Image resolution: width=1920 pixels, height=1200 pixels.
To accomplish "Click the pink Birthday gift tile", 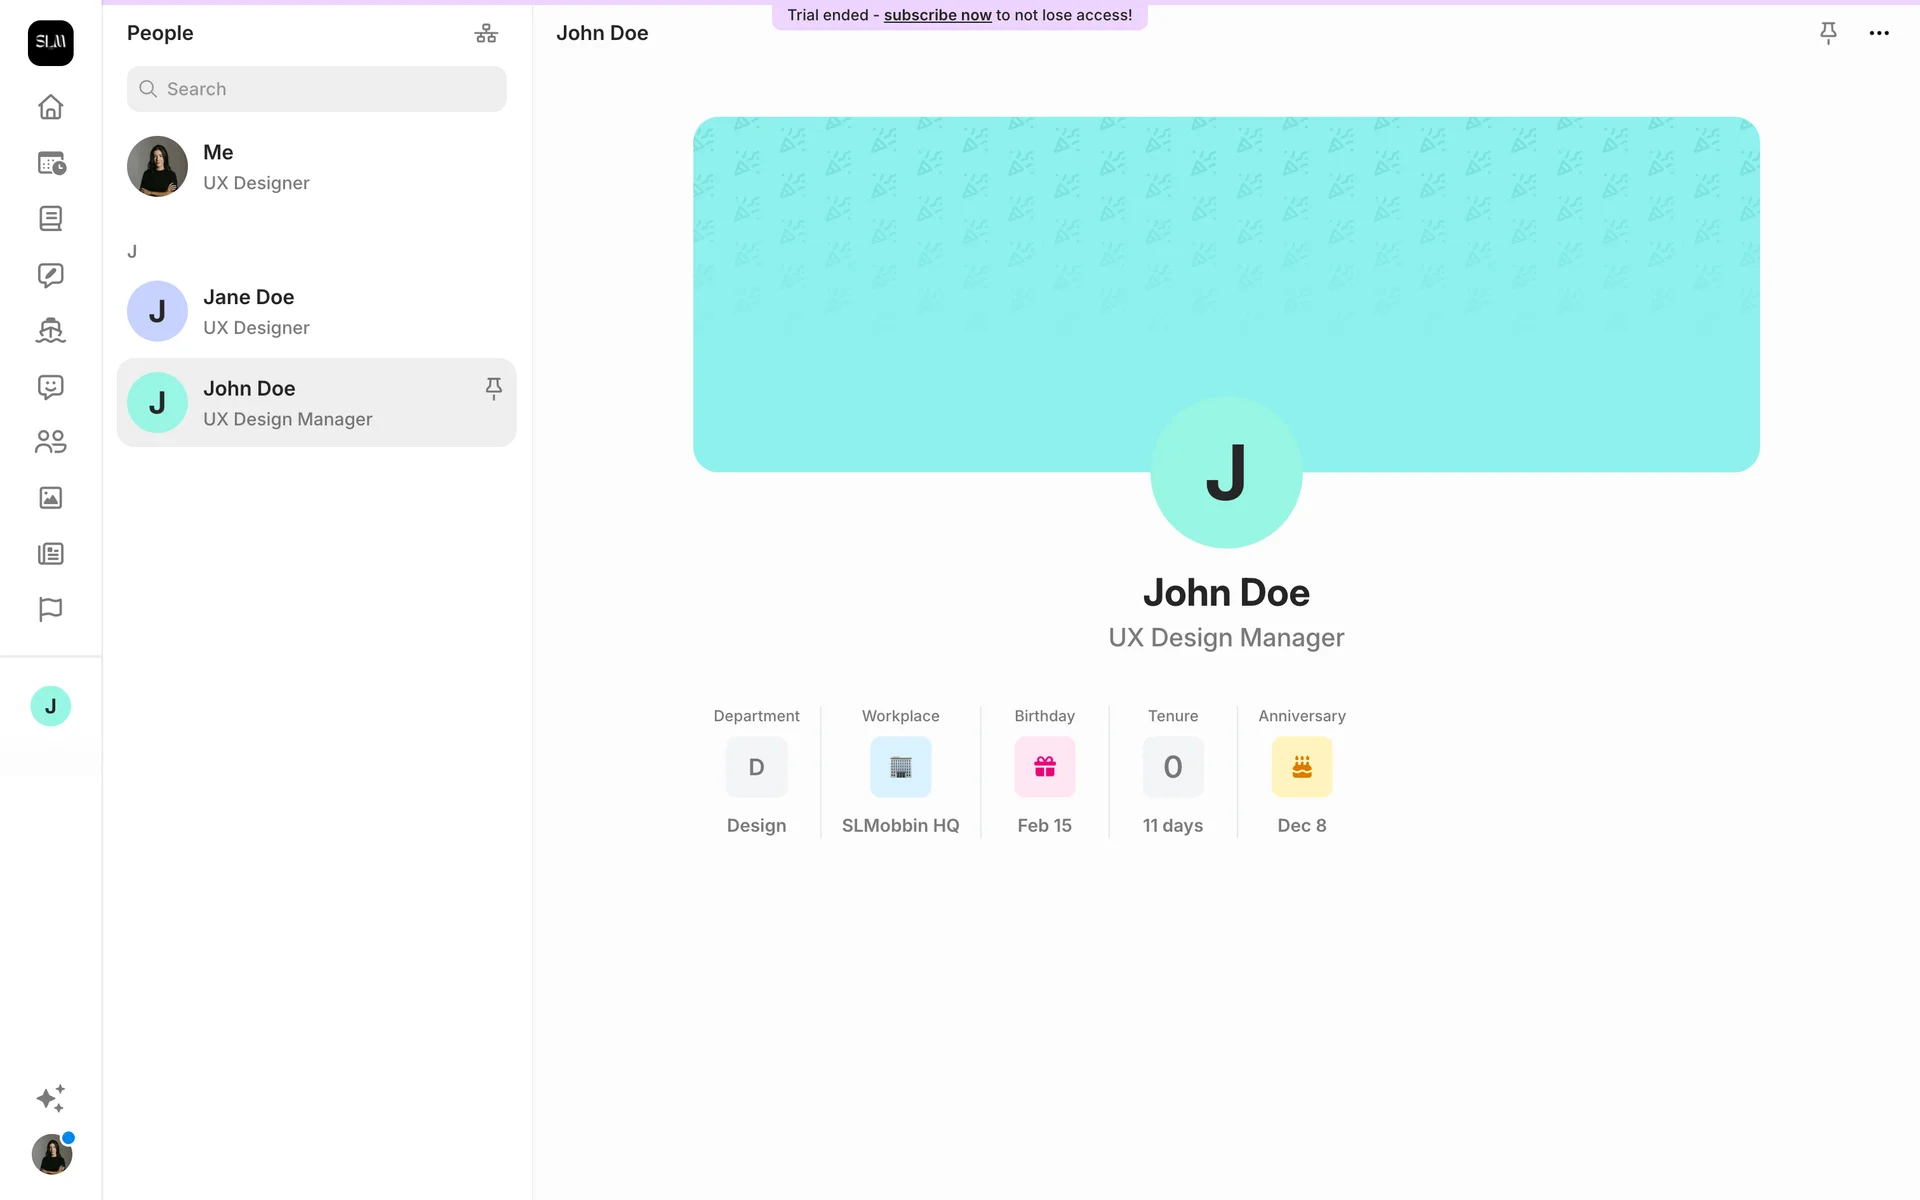I will pyautogui.click(x=1044, y=767).
